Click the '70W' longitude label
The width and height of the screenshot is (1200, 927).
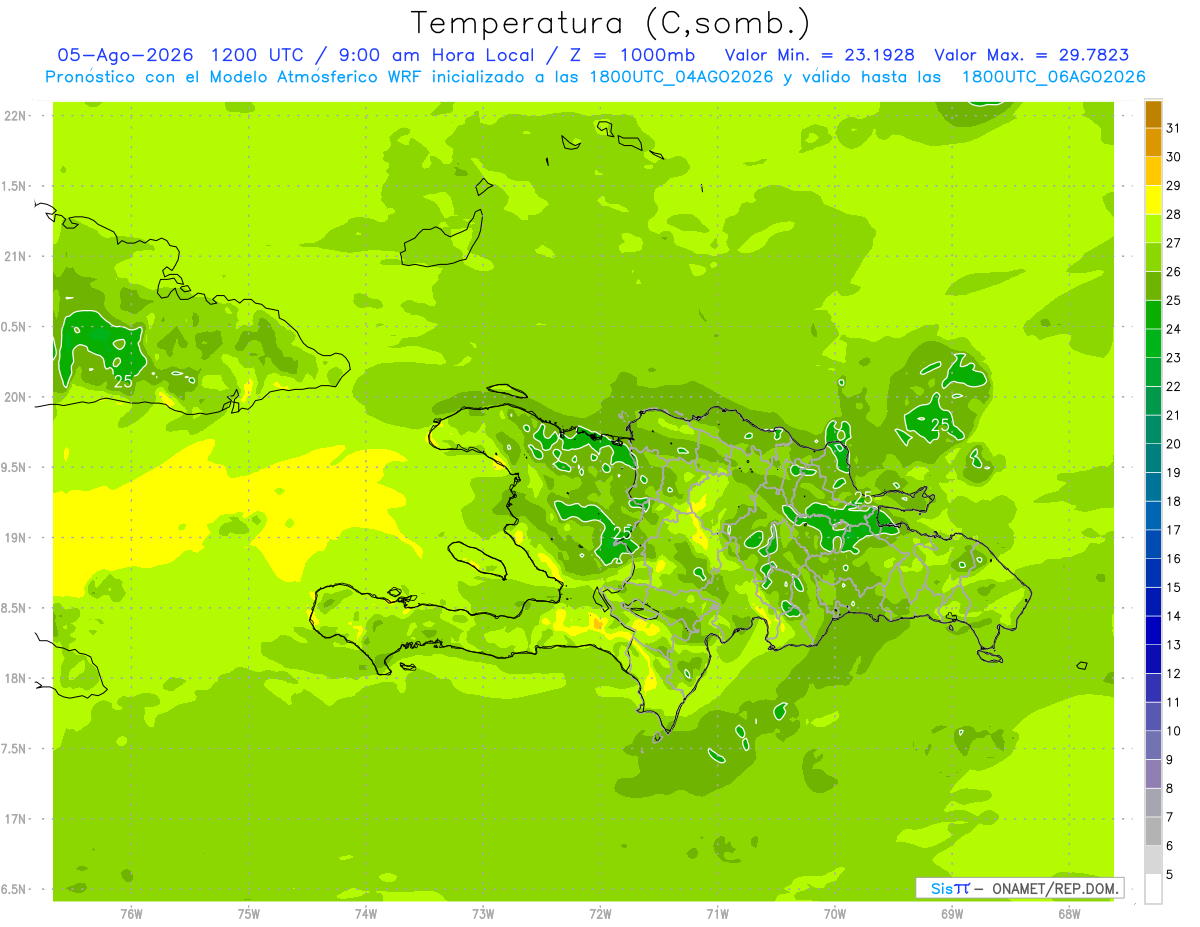pyautogui.click(x=835, y=913)
